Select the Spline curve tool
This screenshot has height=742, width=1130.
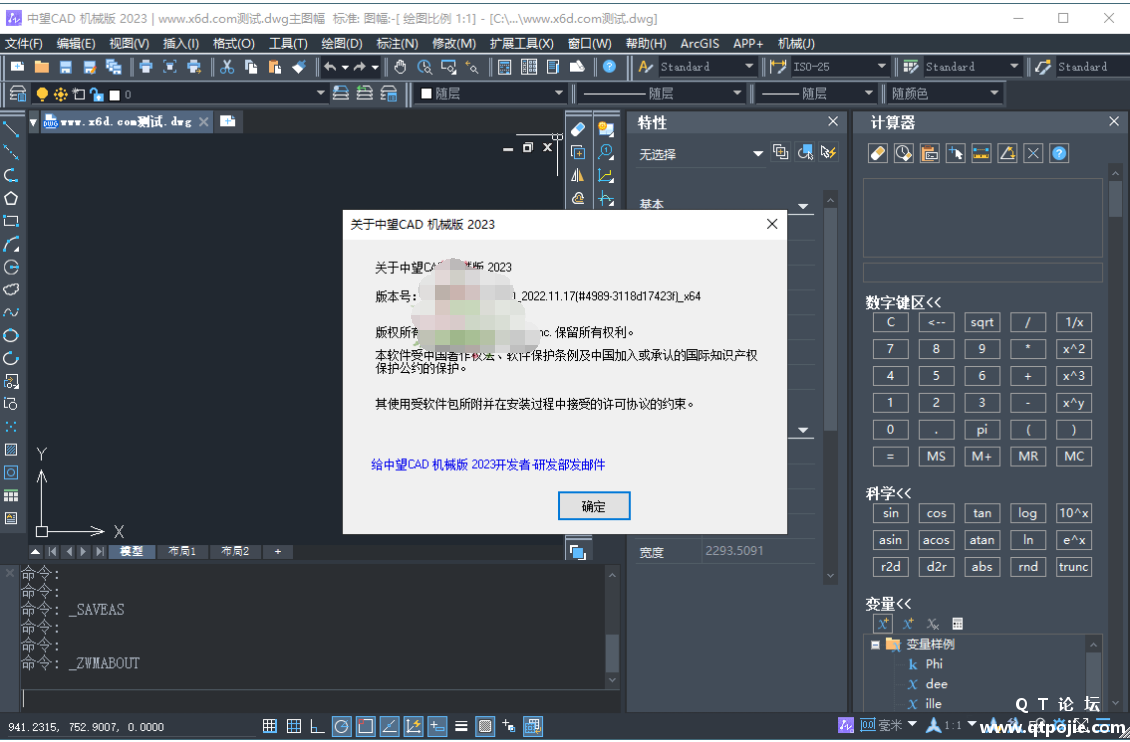point(11,312)
